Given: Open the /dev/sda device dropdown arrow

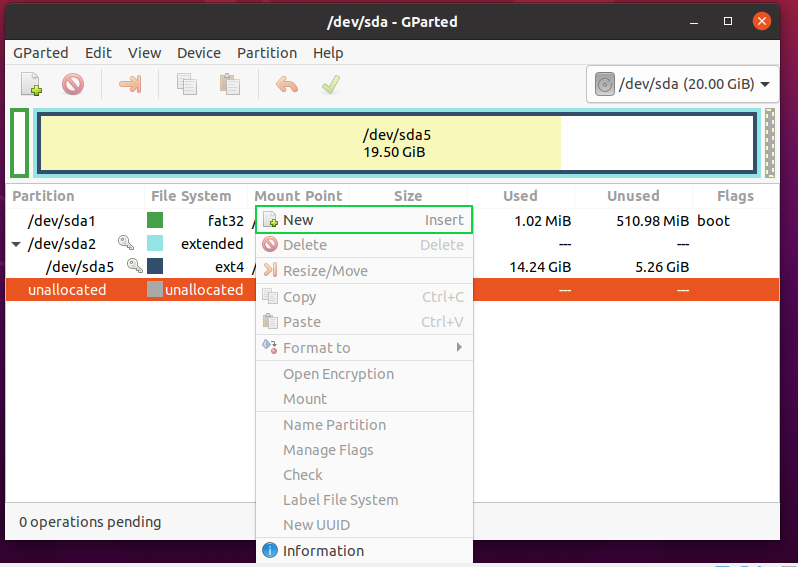Looking at the screenshot, I should (x=765, y=84).
